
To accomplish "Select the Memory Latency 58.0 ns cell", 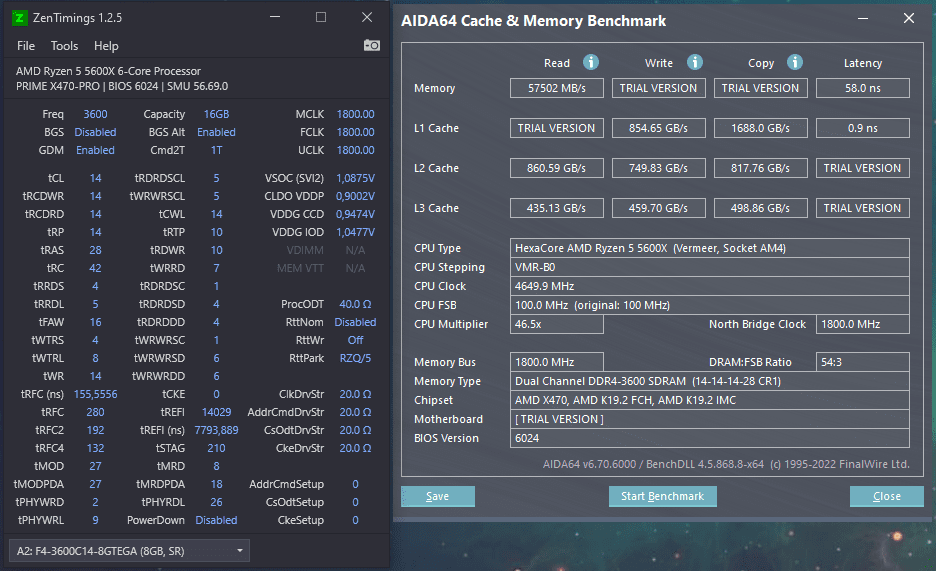I will pos(863,88).
